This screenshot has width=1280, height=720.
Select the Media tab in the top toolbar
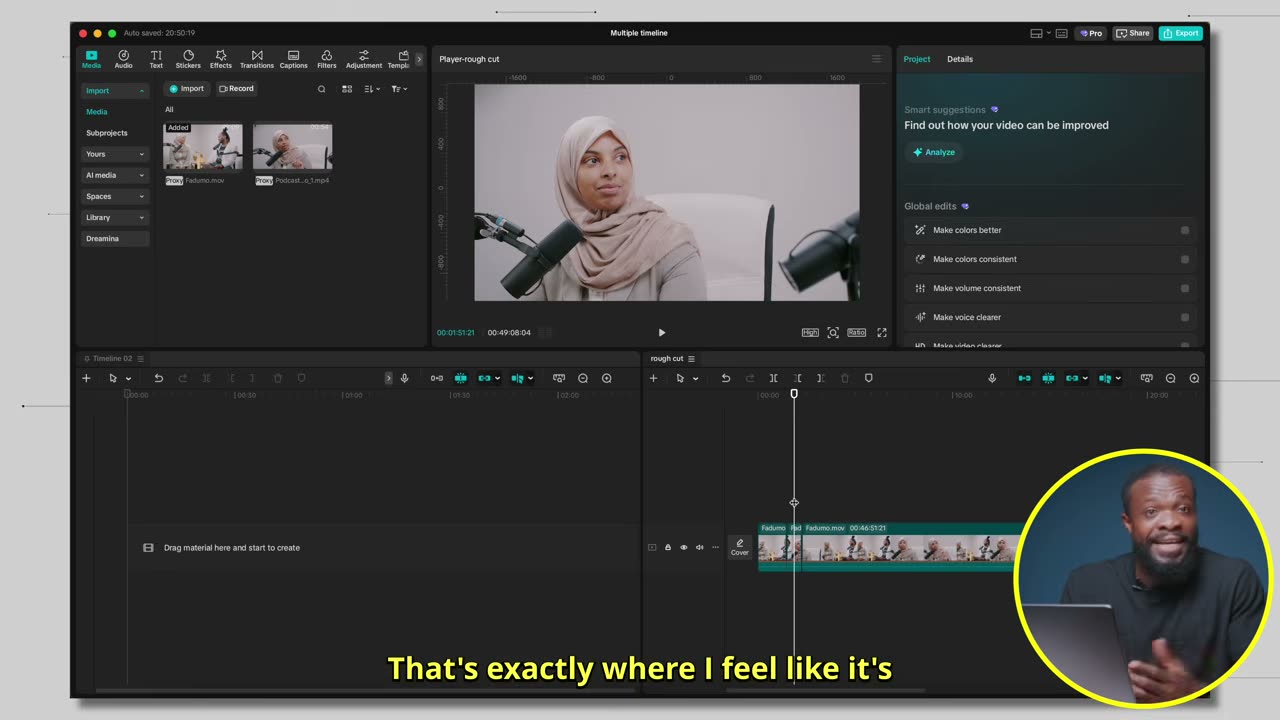(x=91, y=59)
